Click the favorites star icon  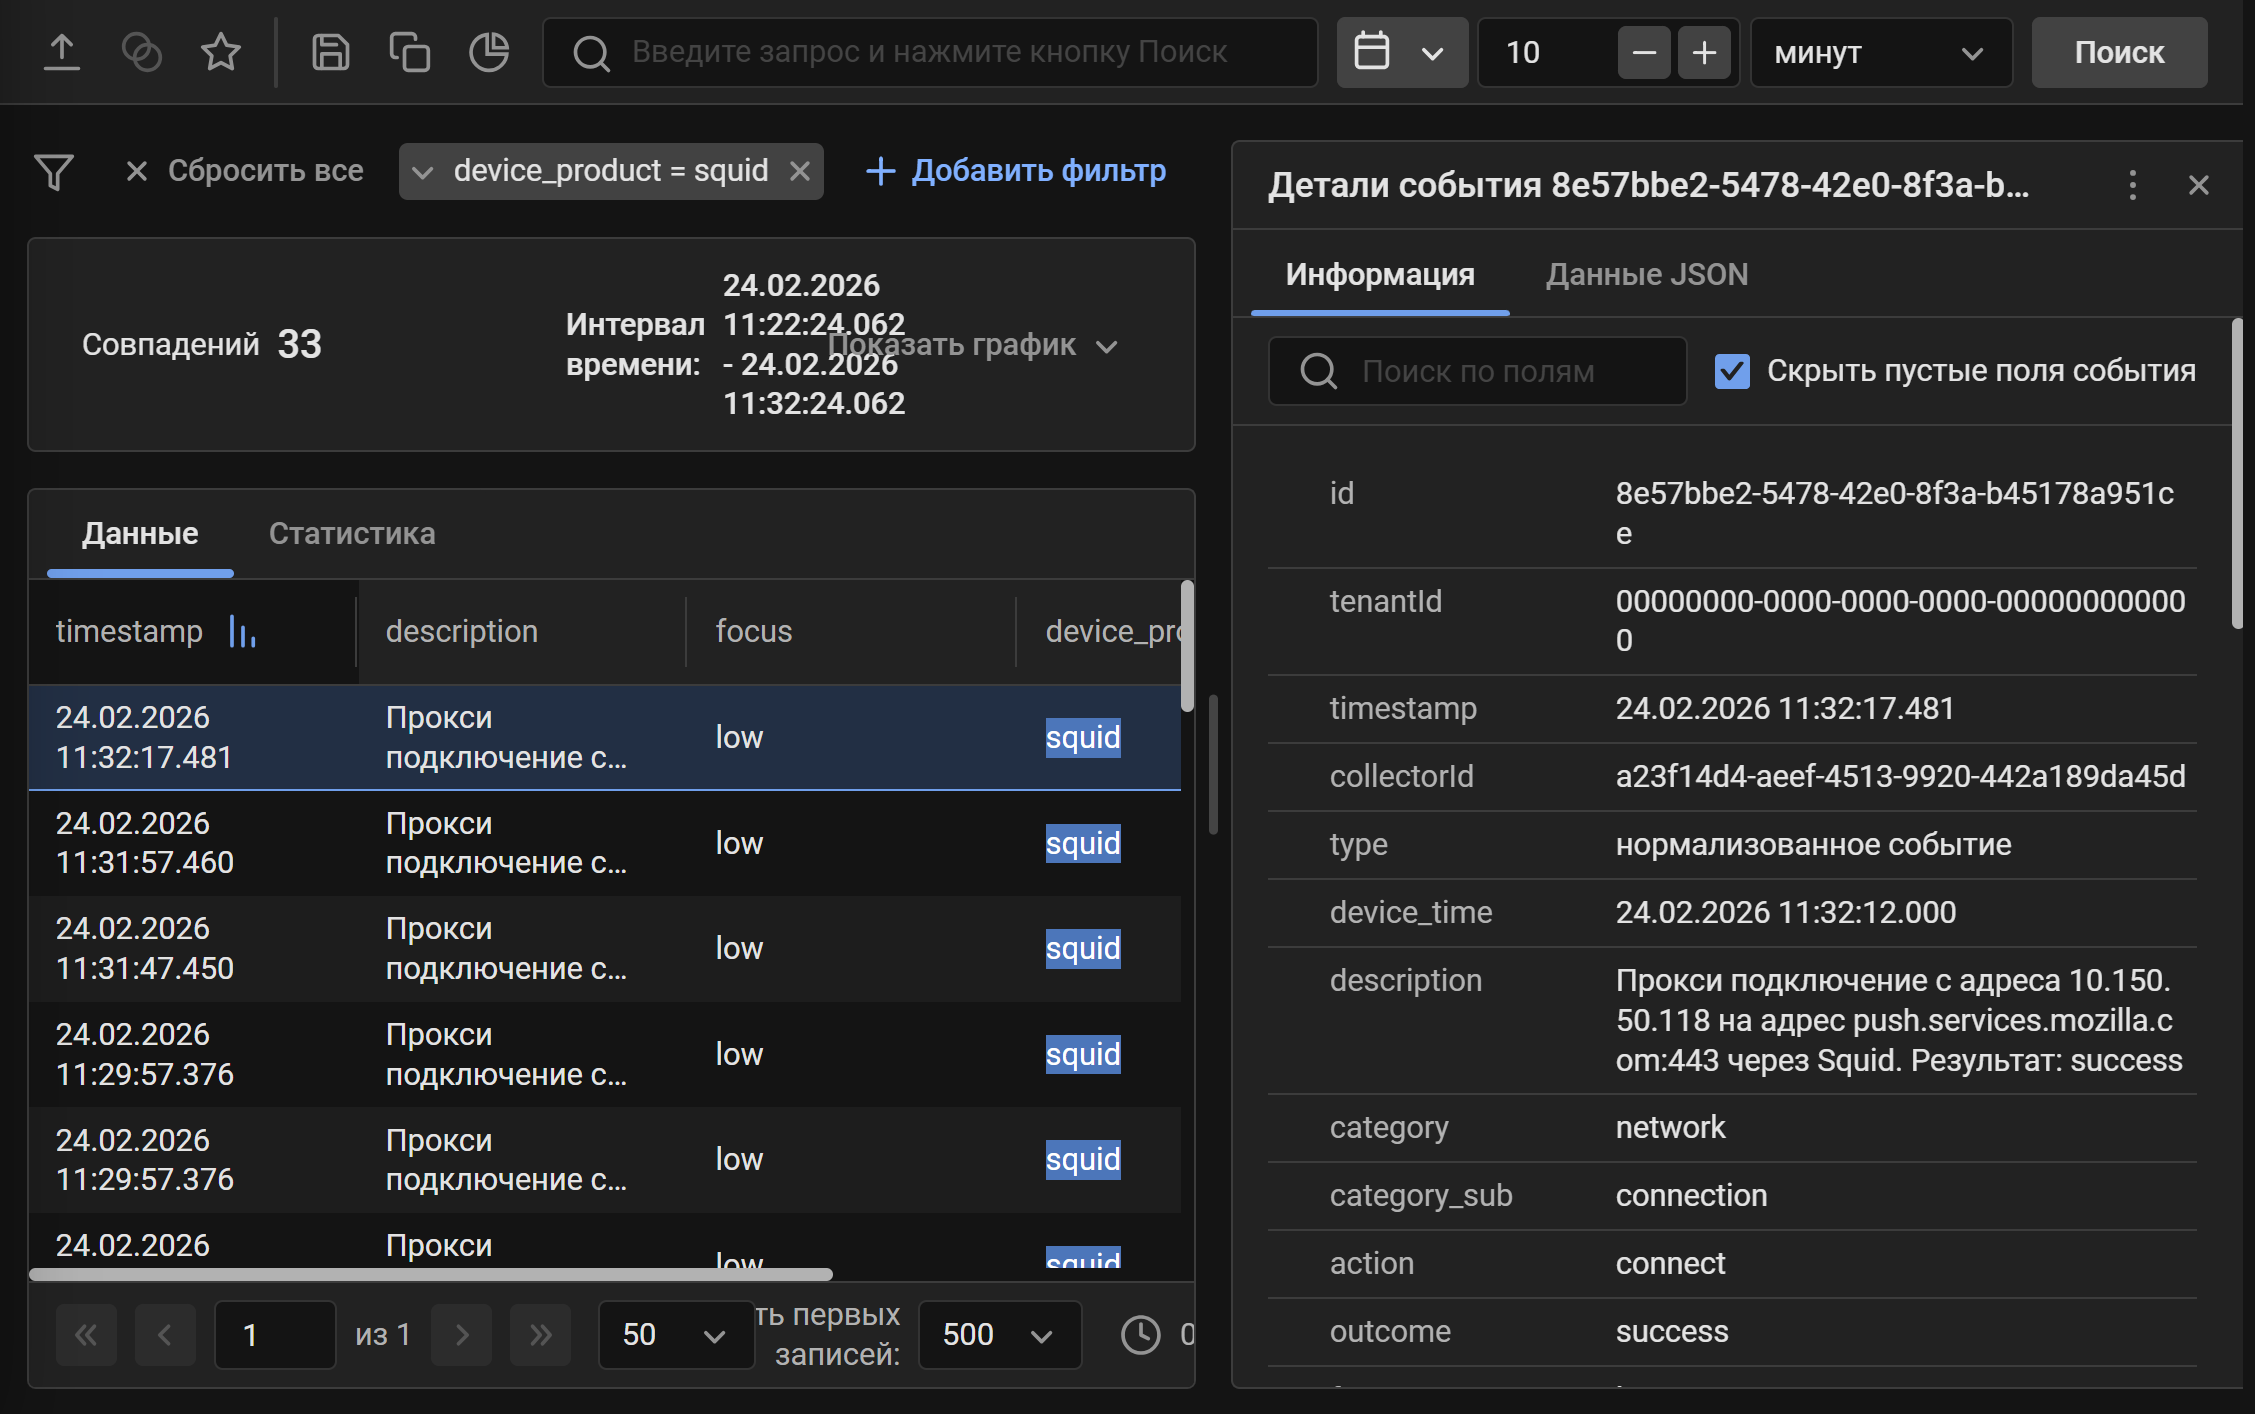[220, 52]
